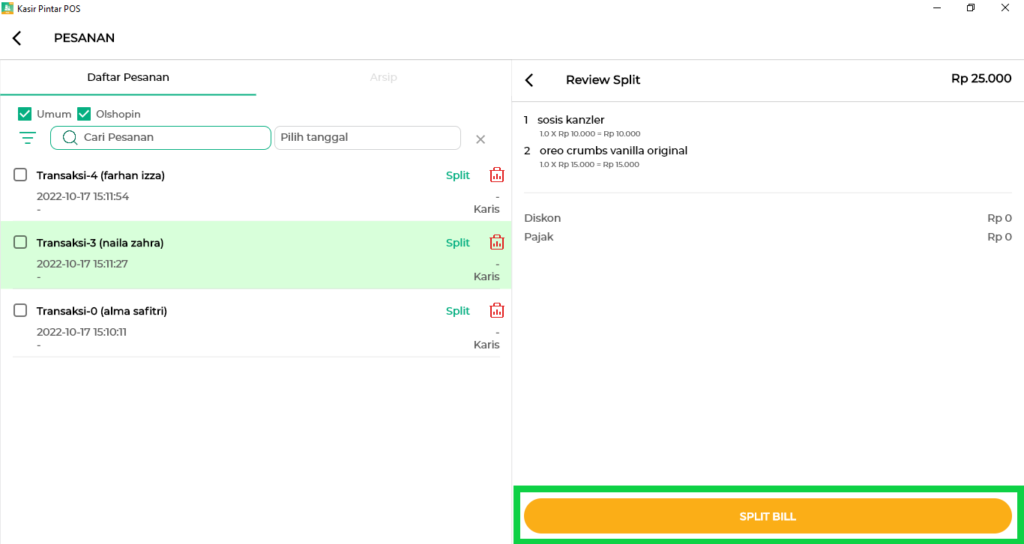
Task: Click the back arrow beside Review Split
Action: pyautogui.click(x=529, y=80)
